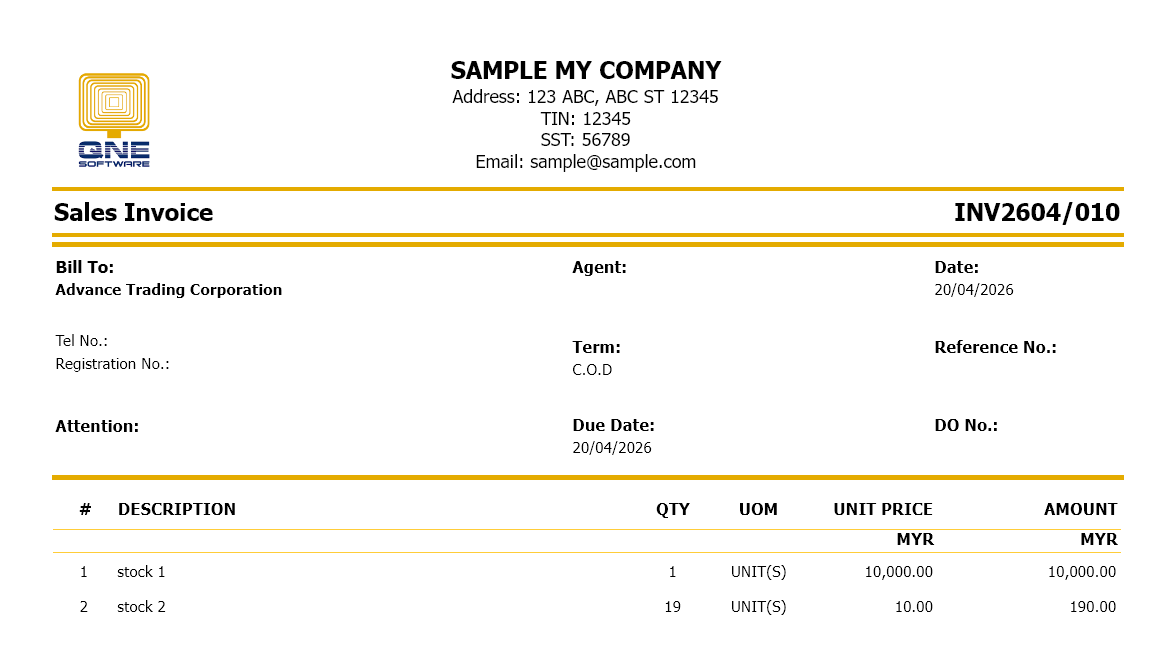1168x668 pixels.
Task: Click the QNE Software logo
Action: coord(114,119)
